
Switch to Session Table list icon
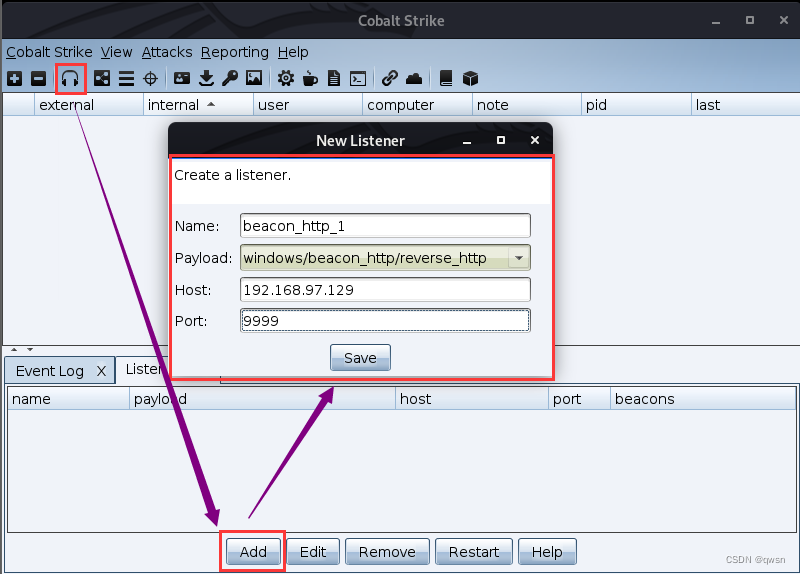click(x=126, y=79)
